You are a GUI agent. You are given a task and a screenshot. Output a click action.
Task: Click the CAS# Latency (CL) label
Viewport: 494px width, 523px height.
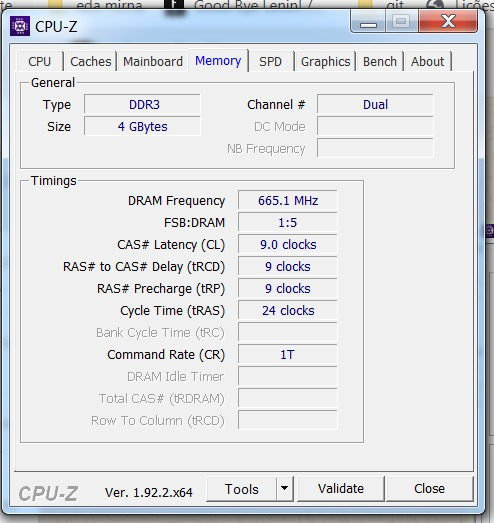171,245
